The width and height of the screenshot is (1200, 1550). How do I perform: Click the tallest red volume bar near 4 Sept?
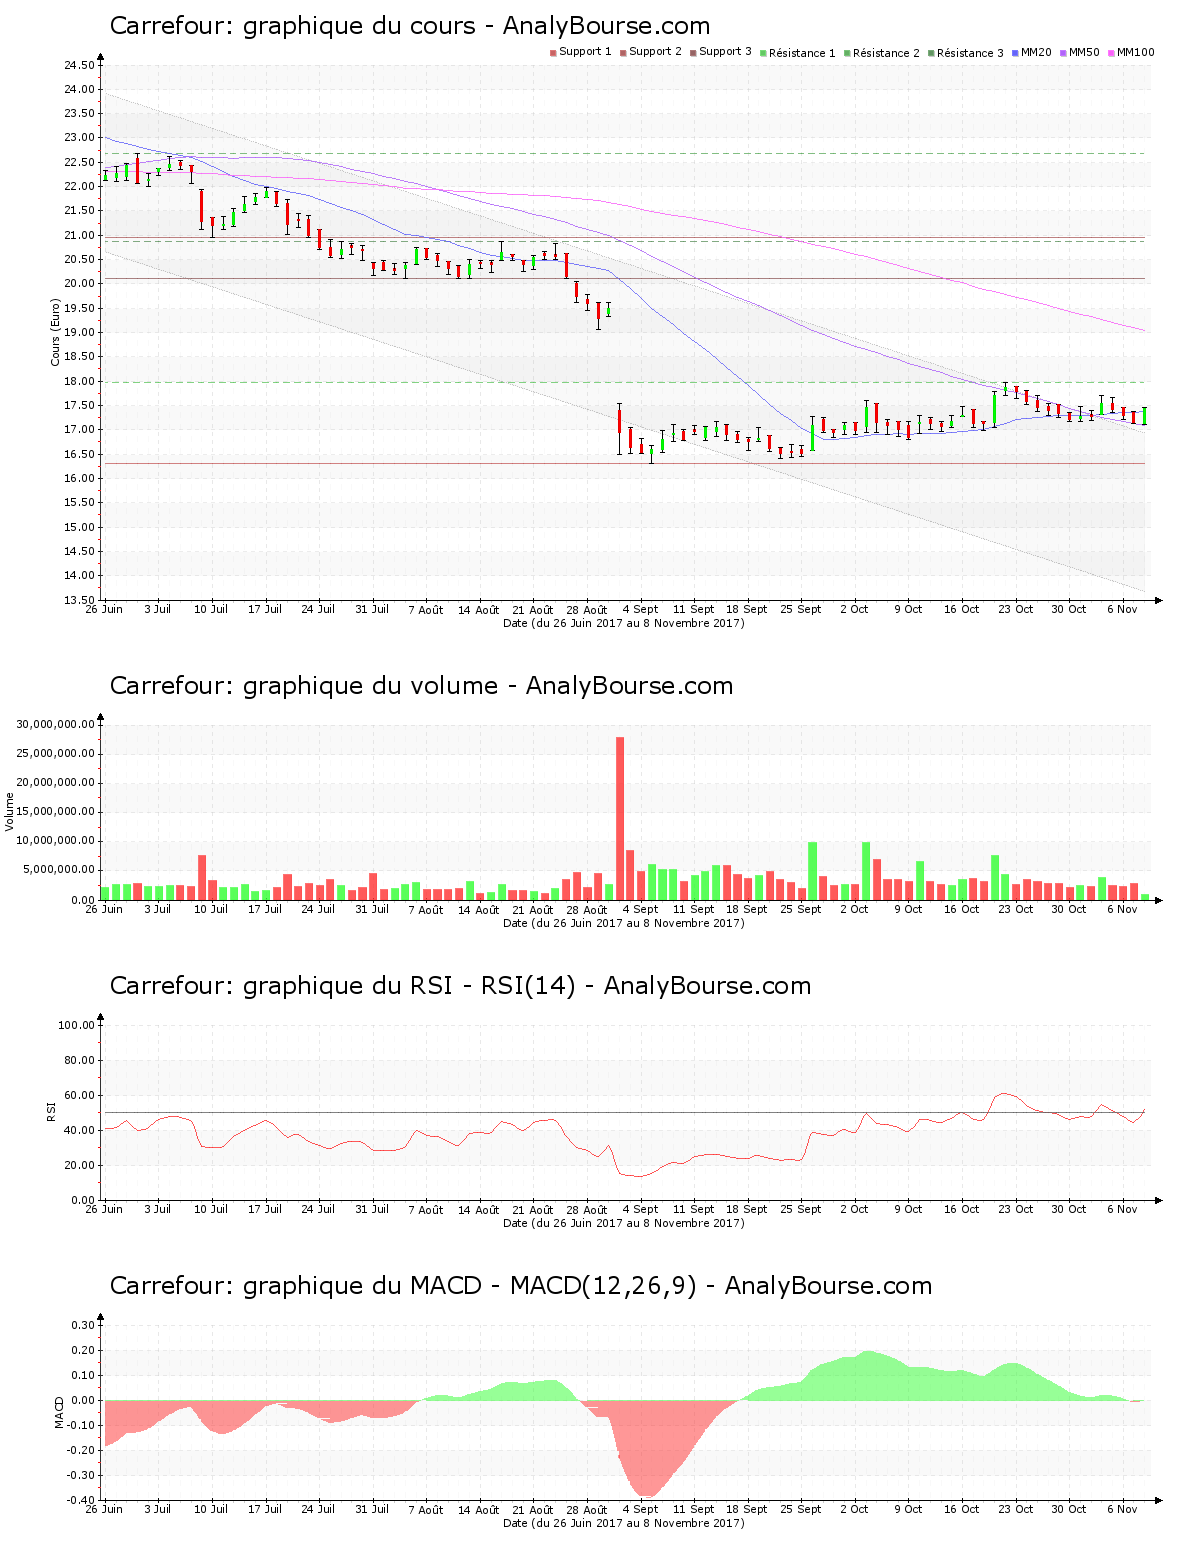[x=620, y=818]
